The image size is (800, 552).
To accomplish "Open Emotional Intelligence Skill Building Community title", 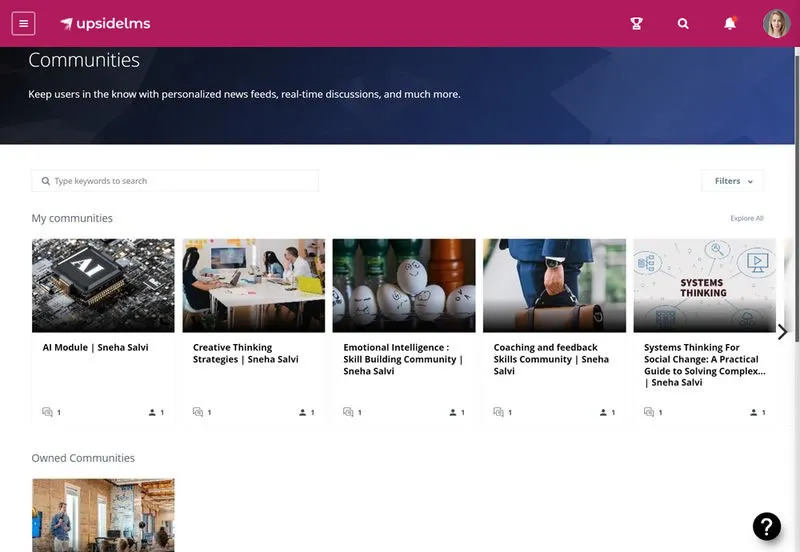I will [403, 359].
